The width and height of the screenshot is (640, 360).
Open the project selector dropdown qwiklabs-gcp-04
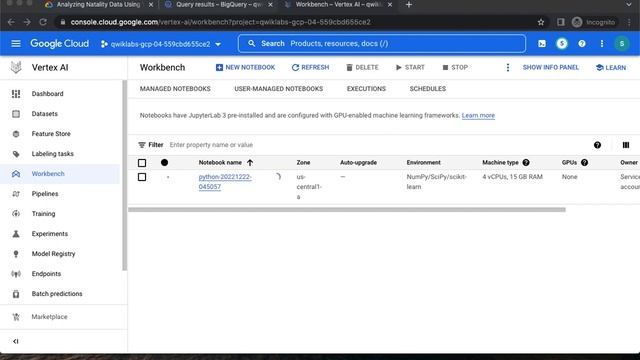(x=161, y=44)
